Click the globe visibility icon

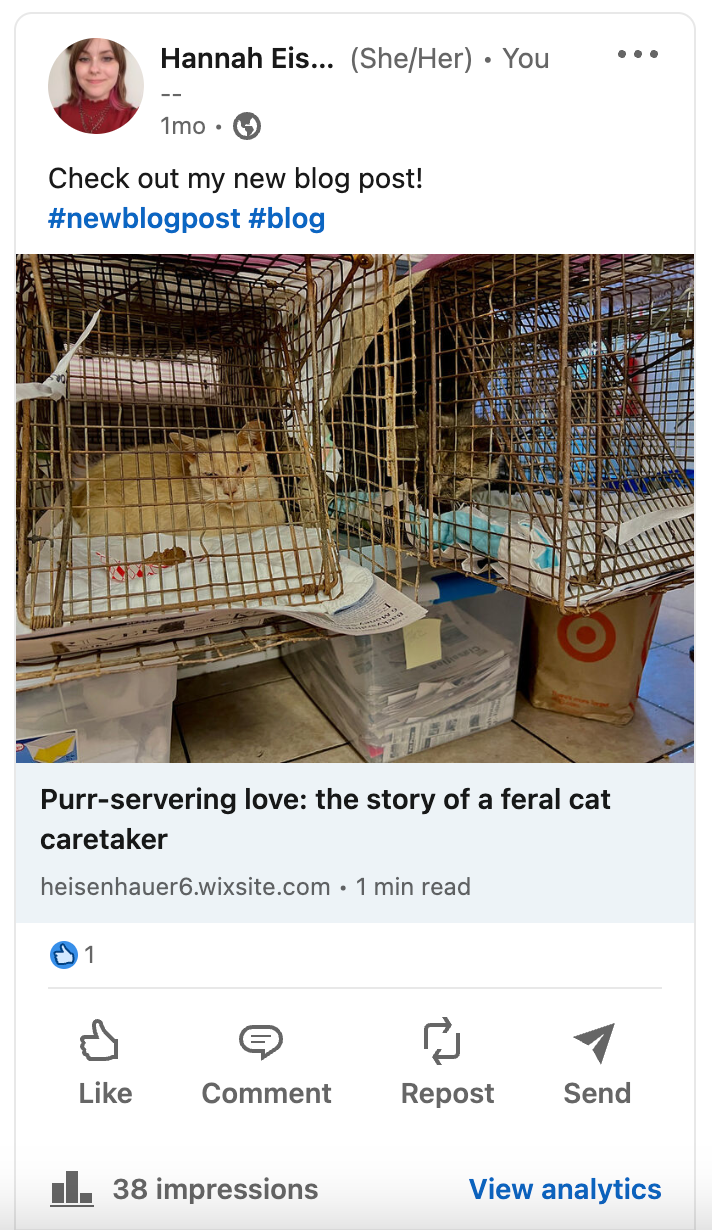[247, 126]
